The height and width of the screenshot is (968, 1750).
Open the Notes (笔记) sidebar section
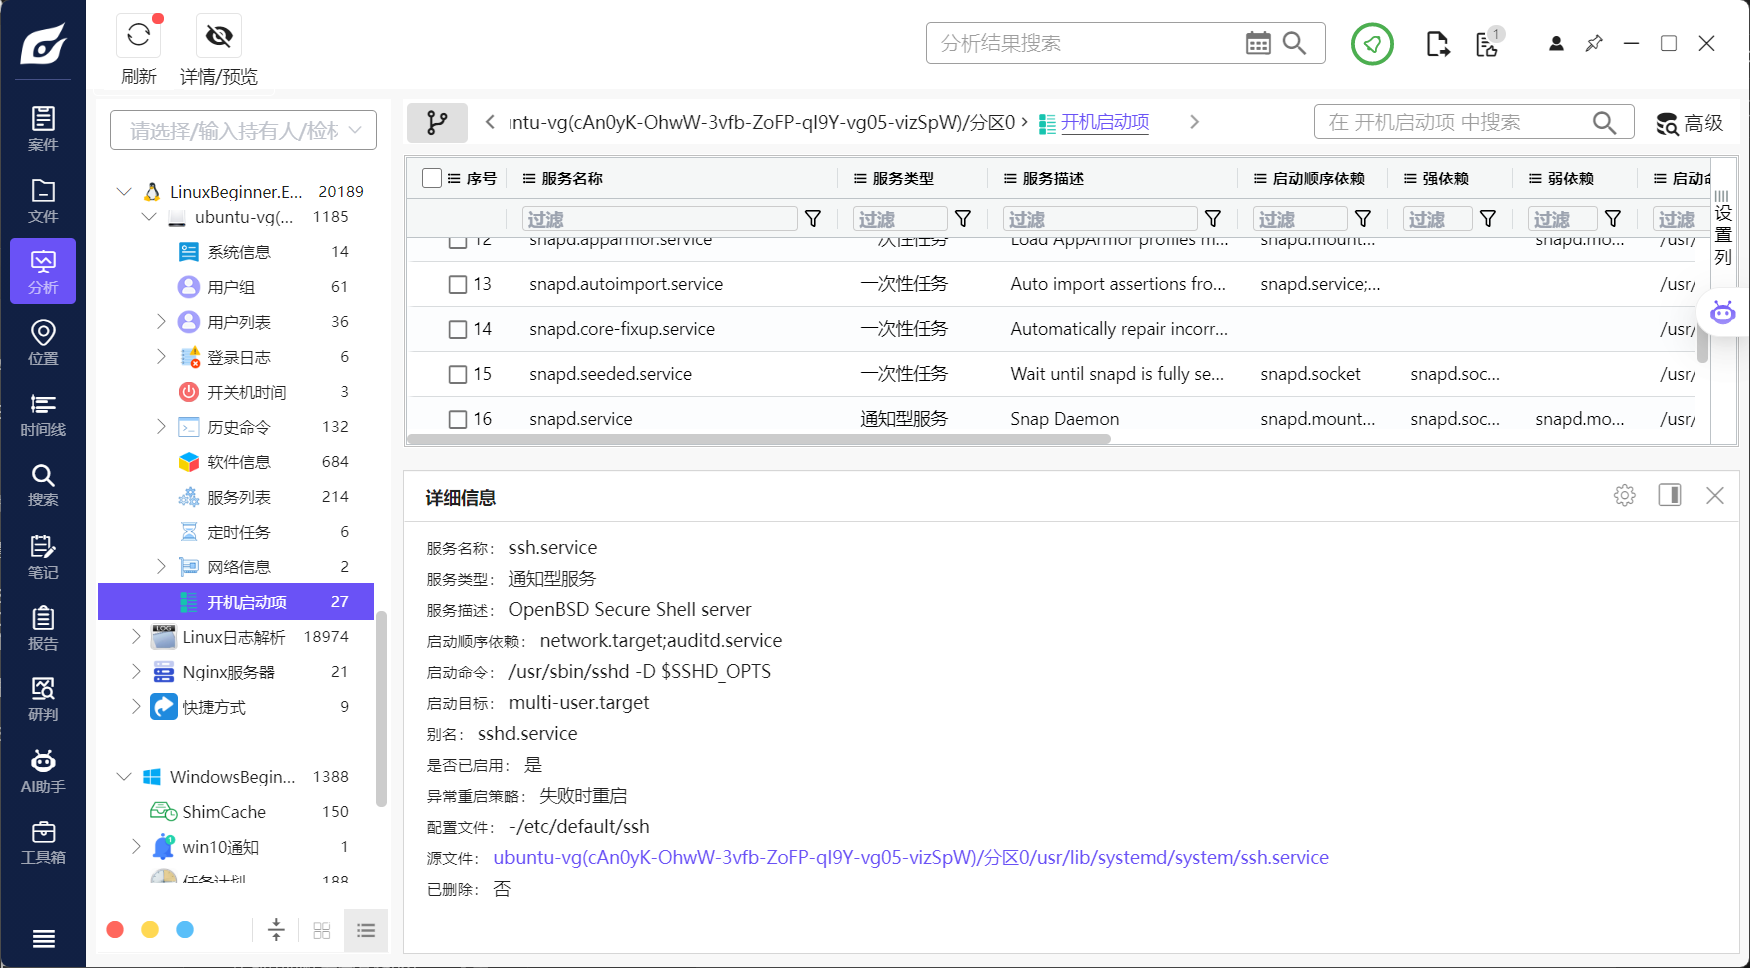[x=43, y=556]
